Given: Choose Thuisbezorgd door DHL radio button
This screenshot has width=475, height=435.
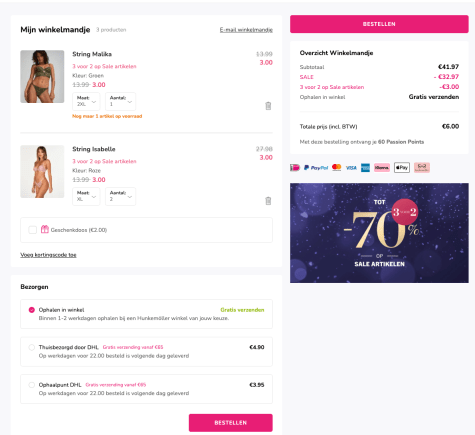Looking at the screenshot, I should 32,347.
